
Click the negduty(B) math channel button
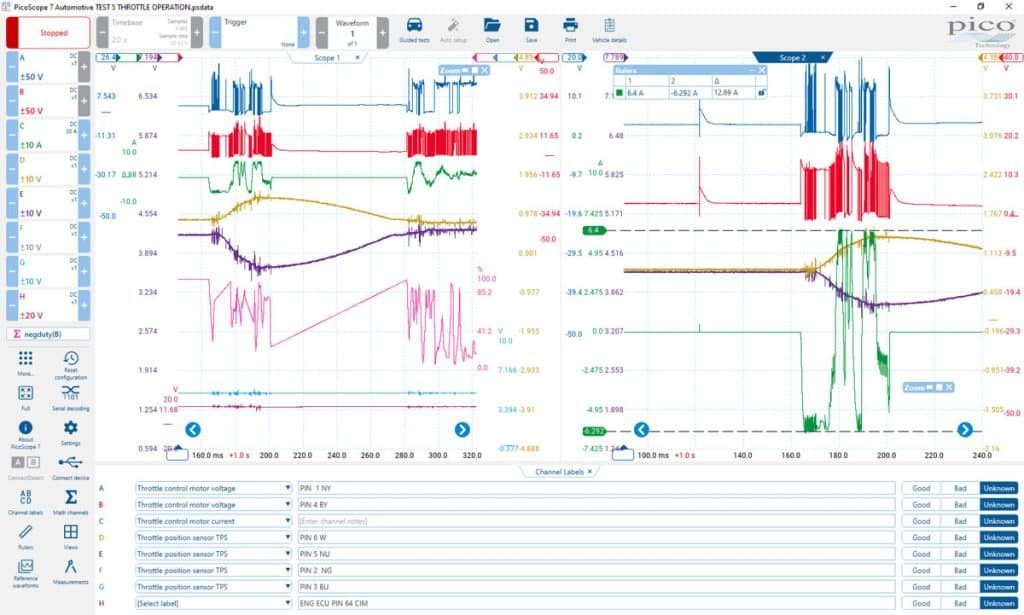coord(48,334)
